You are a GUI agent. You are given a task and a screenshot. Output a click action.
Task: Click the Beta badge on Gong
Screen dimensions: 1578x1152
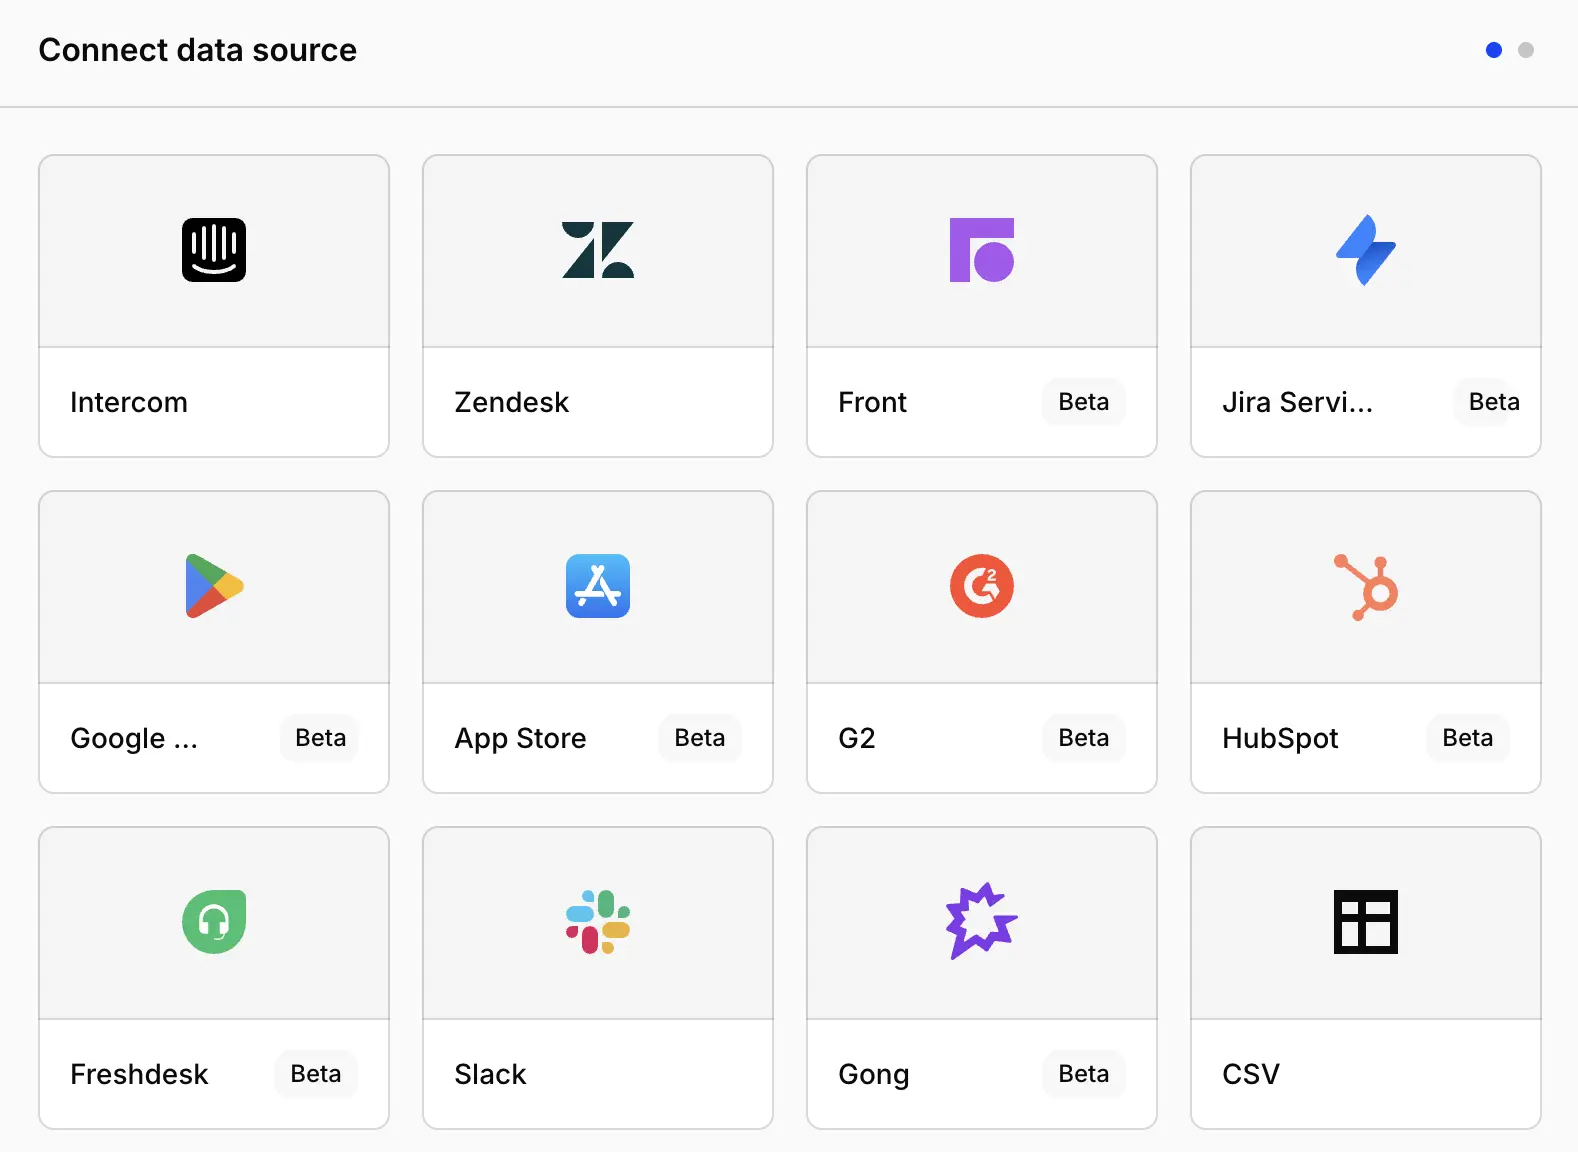pos(1084,1074)
